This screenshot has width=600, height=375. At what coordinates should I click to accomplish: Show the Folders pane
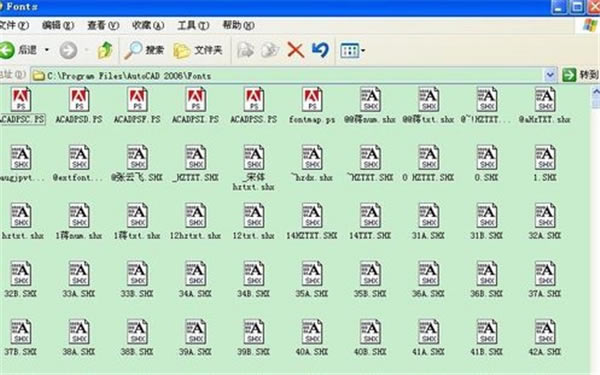[198, 50]
